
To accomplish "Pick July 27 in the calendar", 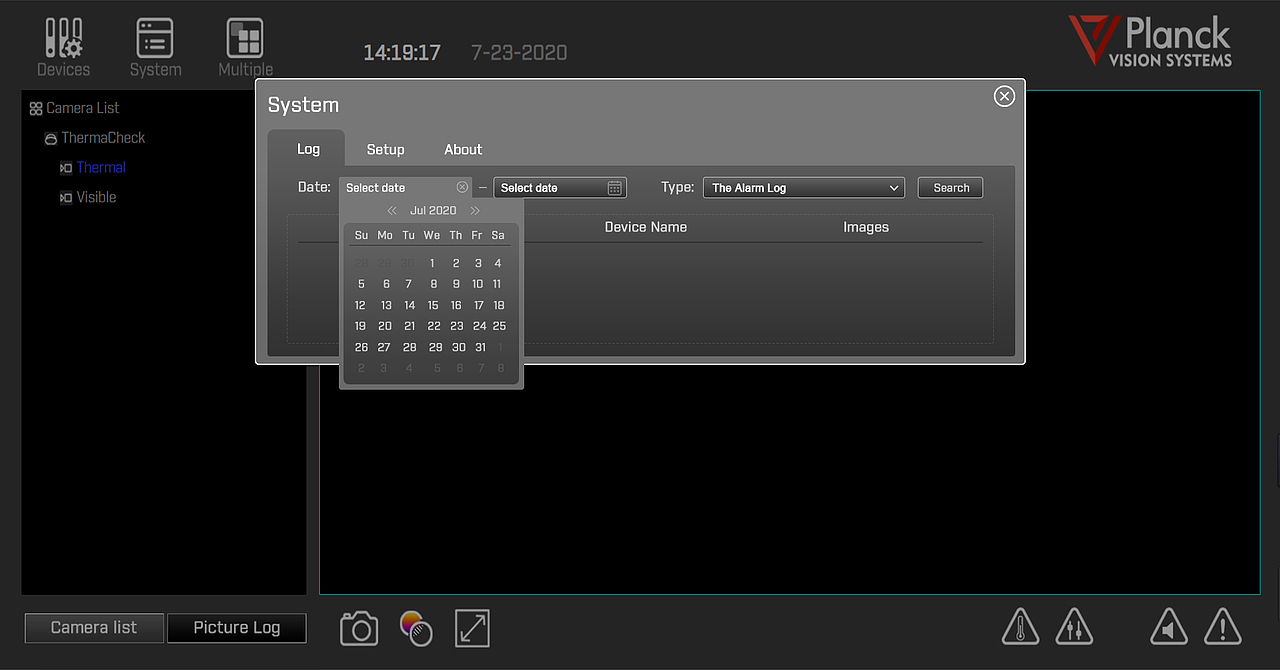I will click(384, 347).
